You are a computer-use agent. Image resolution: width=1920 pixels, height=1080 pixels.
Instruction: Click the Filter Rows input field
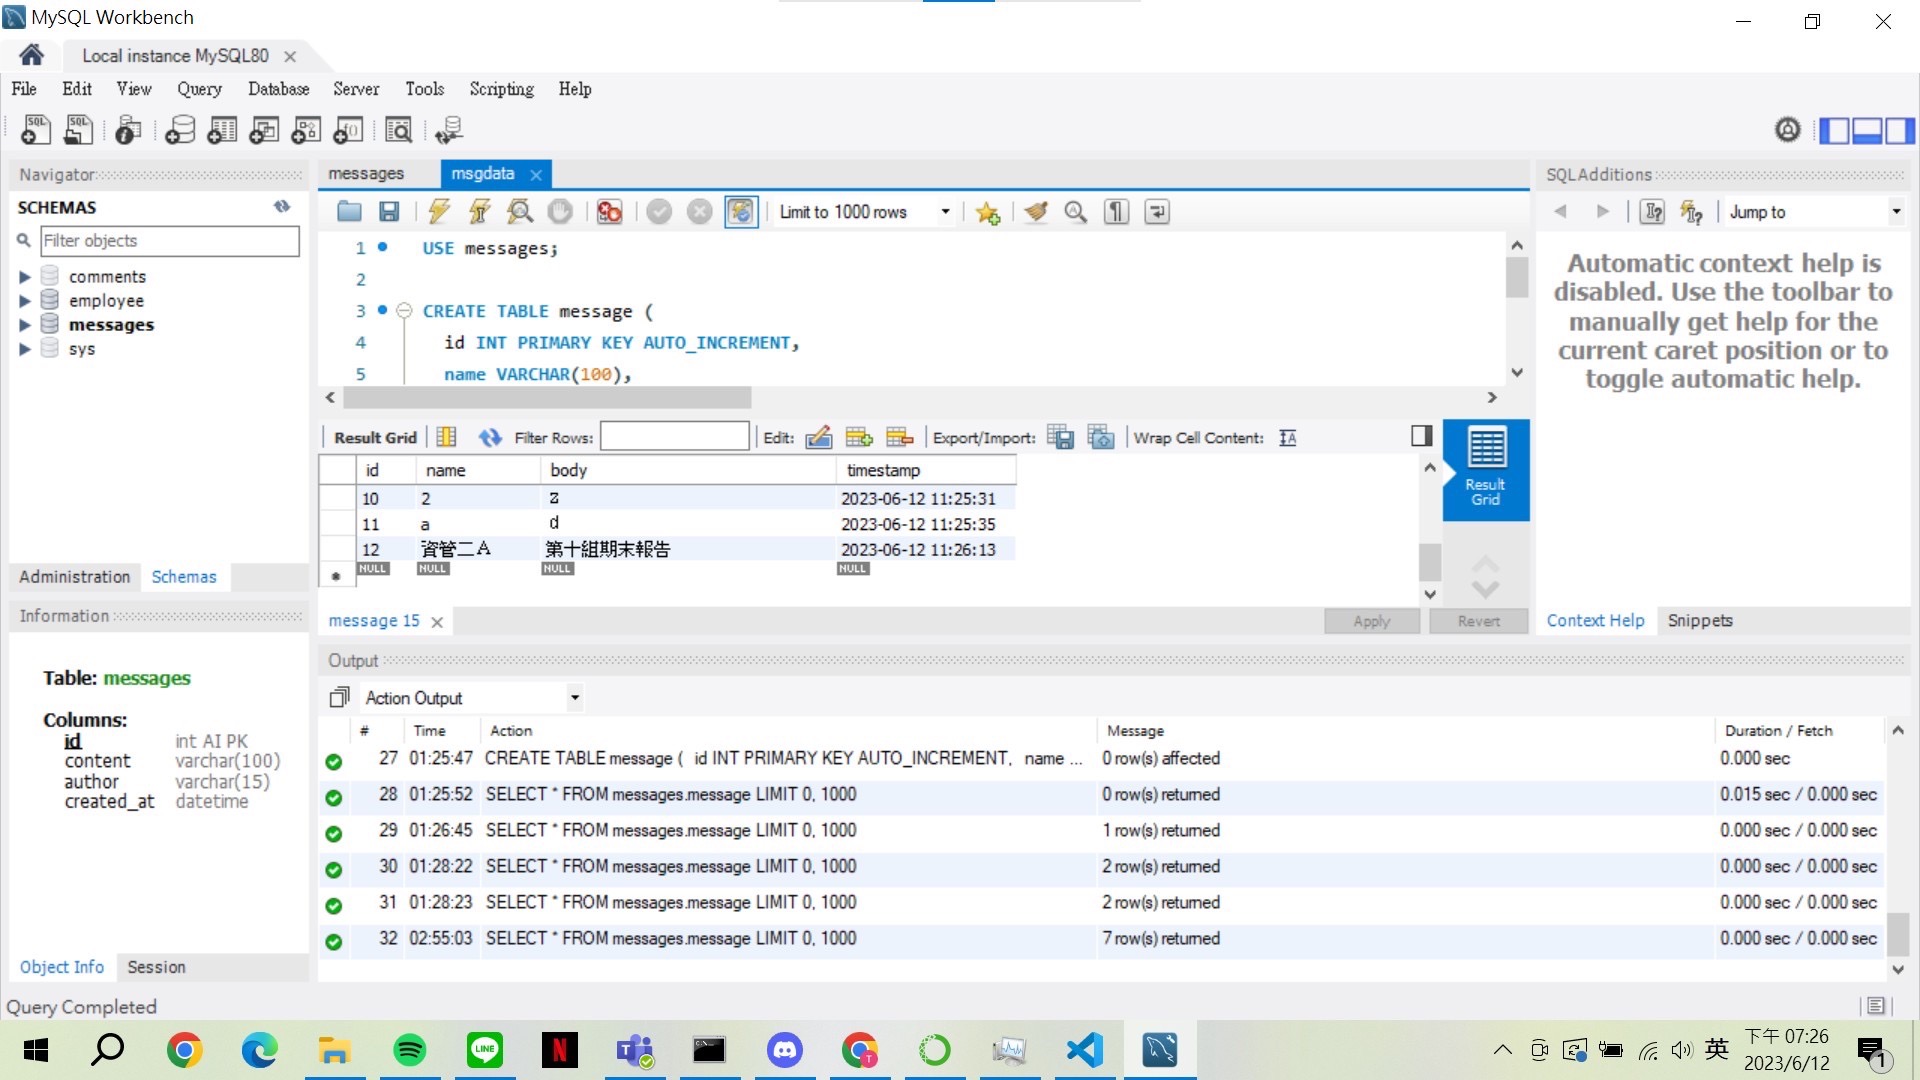674,437
